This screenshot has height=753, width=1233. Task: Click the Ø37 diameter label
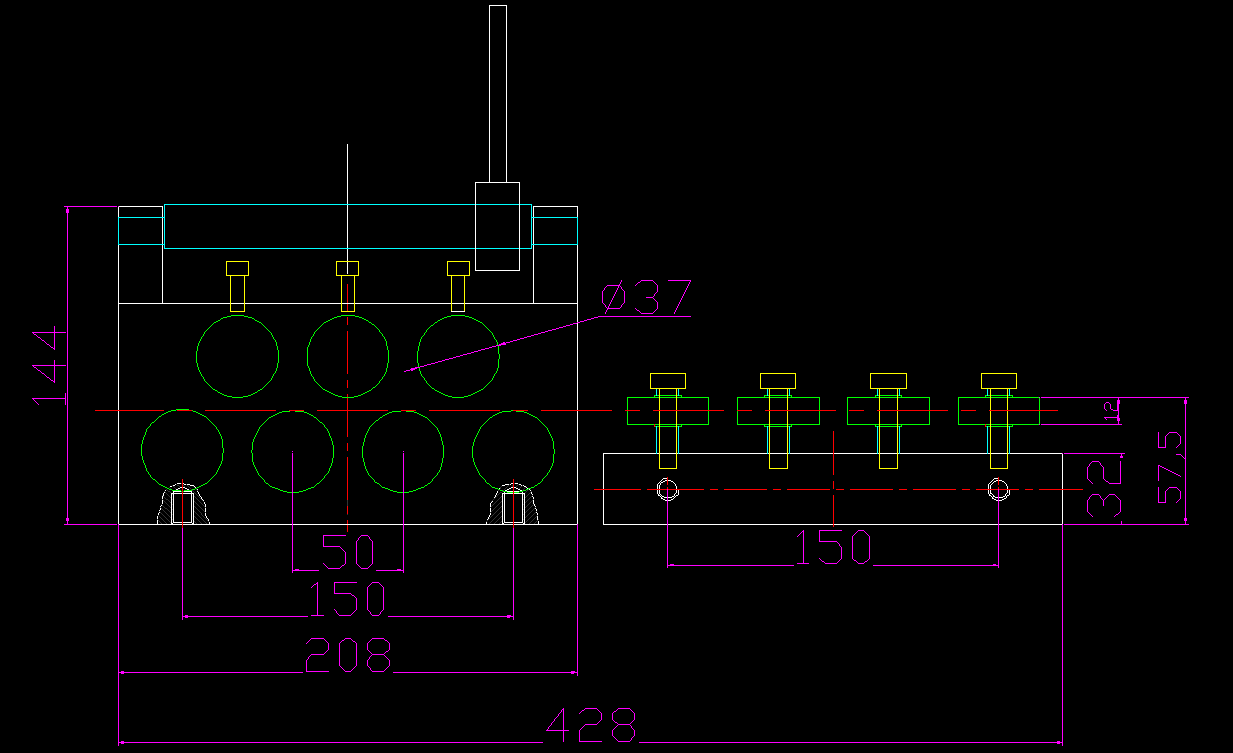[646, 298]
